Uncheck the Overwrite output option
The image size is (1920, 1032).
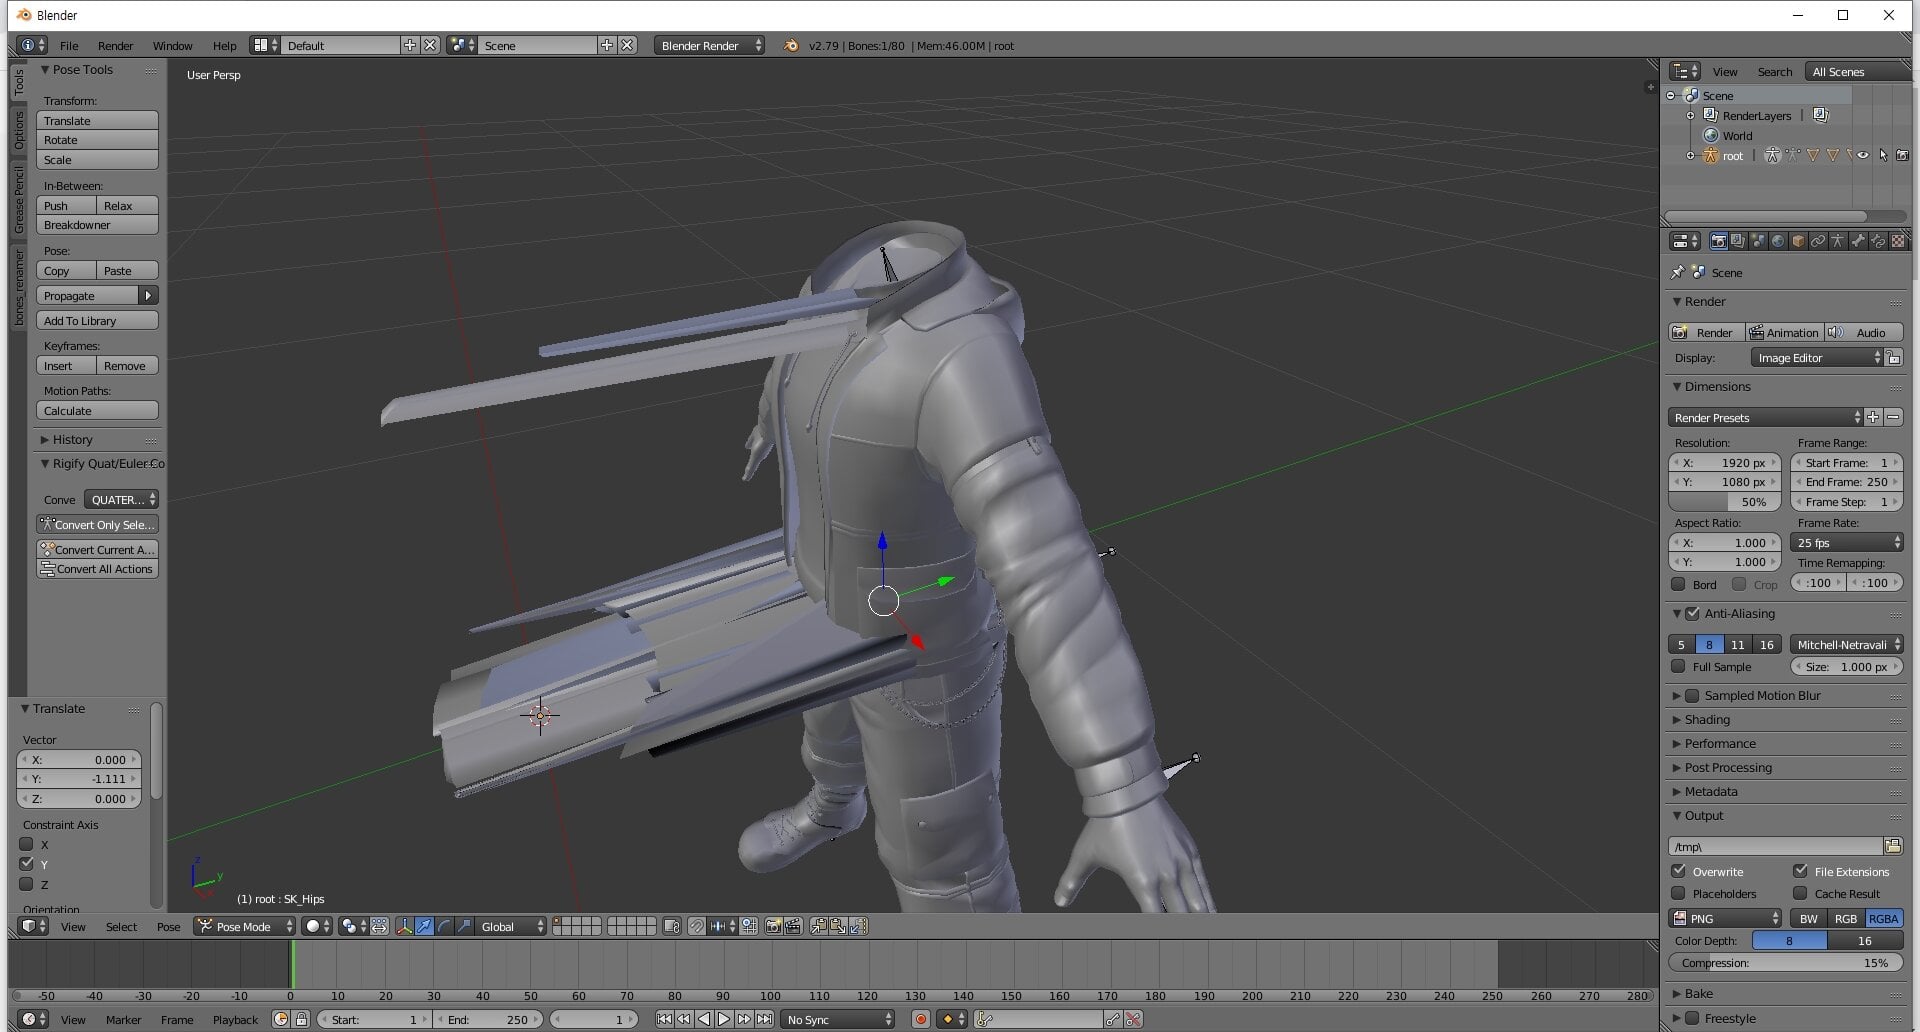[1679, 871]
